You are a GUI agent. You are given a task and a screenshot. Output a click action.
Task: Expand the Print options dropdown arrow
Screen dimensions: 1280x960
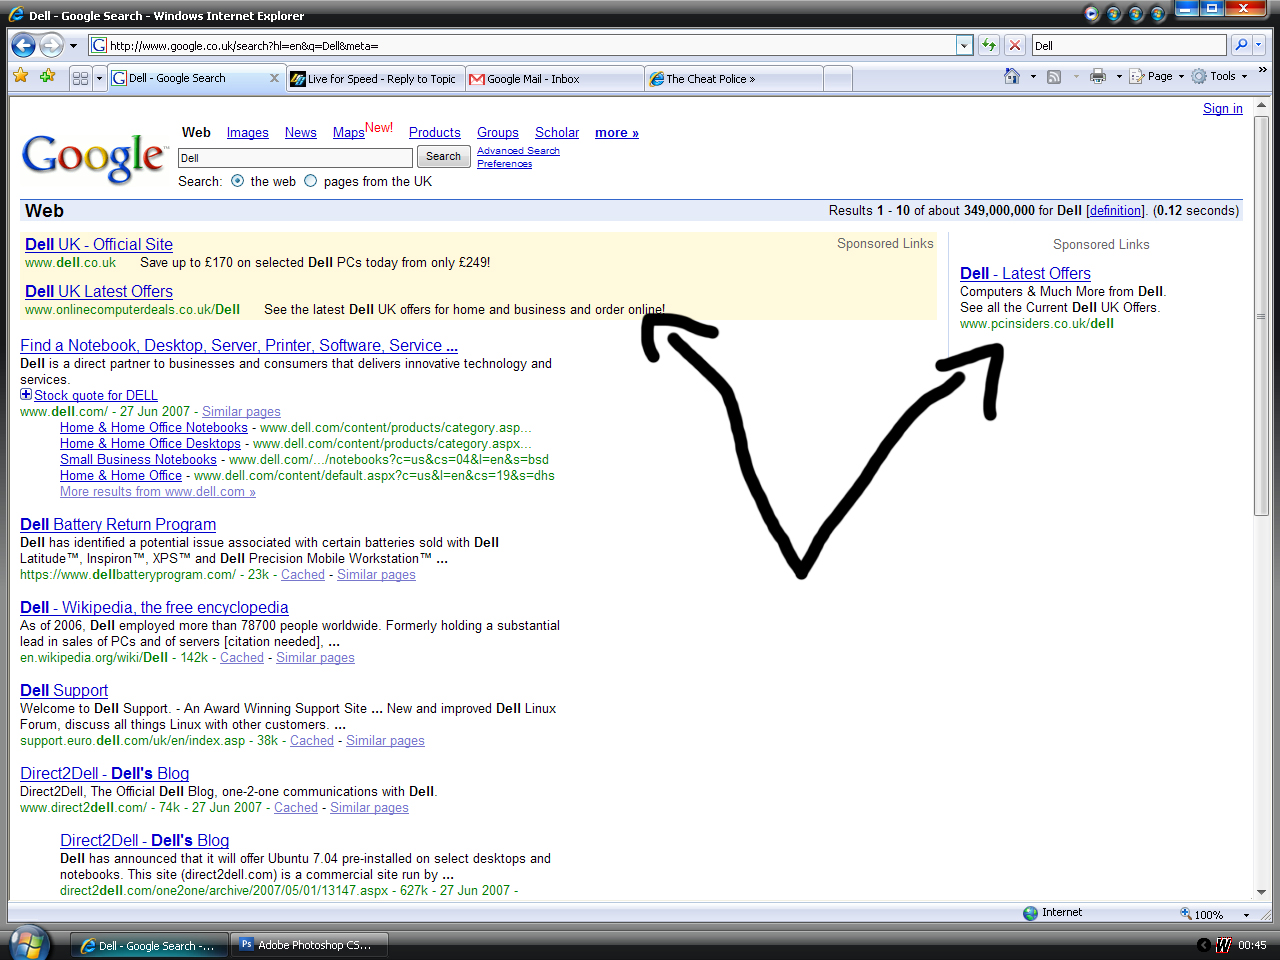click(x=1119, y=76)
